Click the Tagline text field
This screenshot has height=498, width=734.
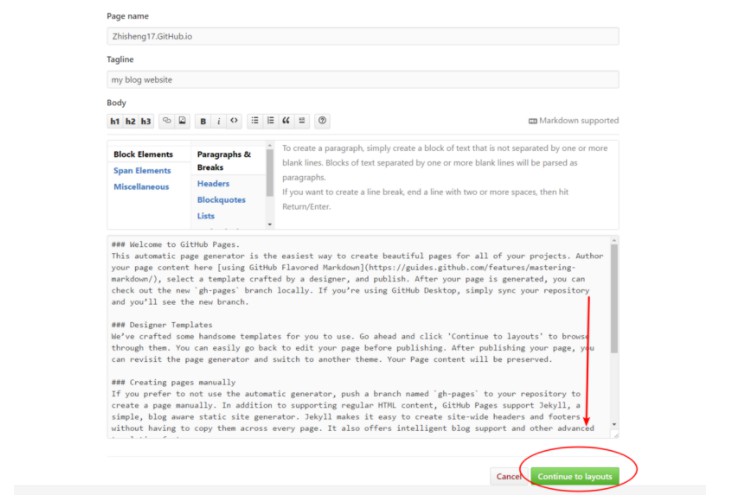(362, 80)
